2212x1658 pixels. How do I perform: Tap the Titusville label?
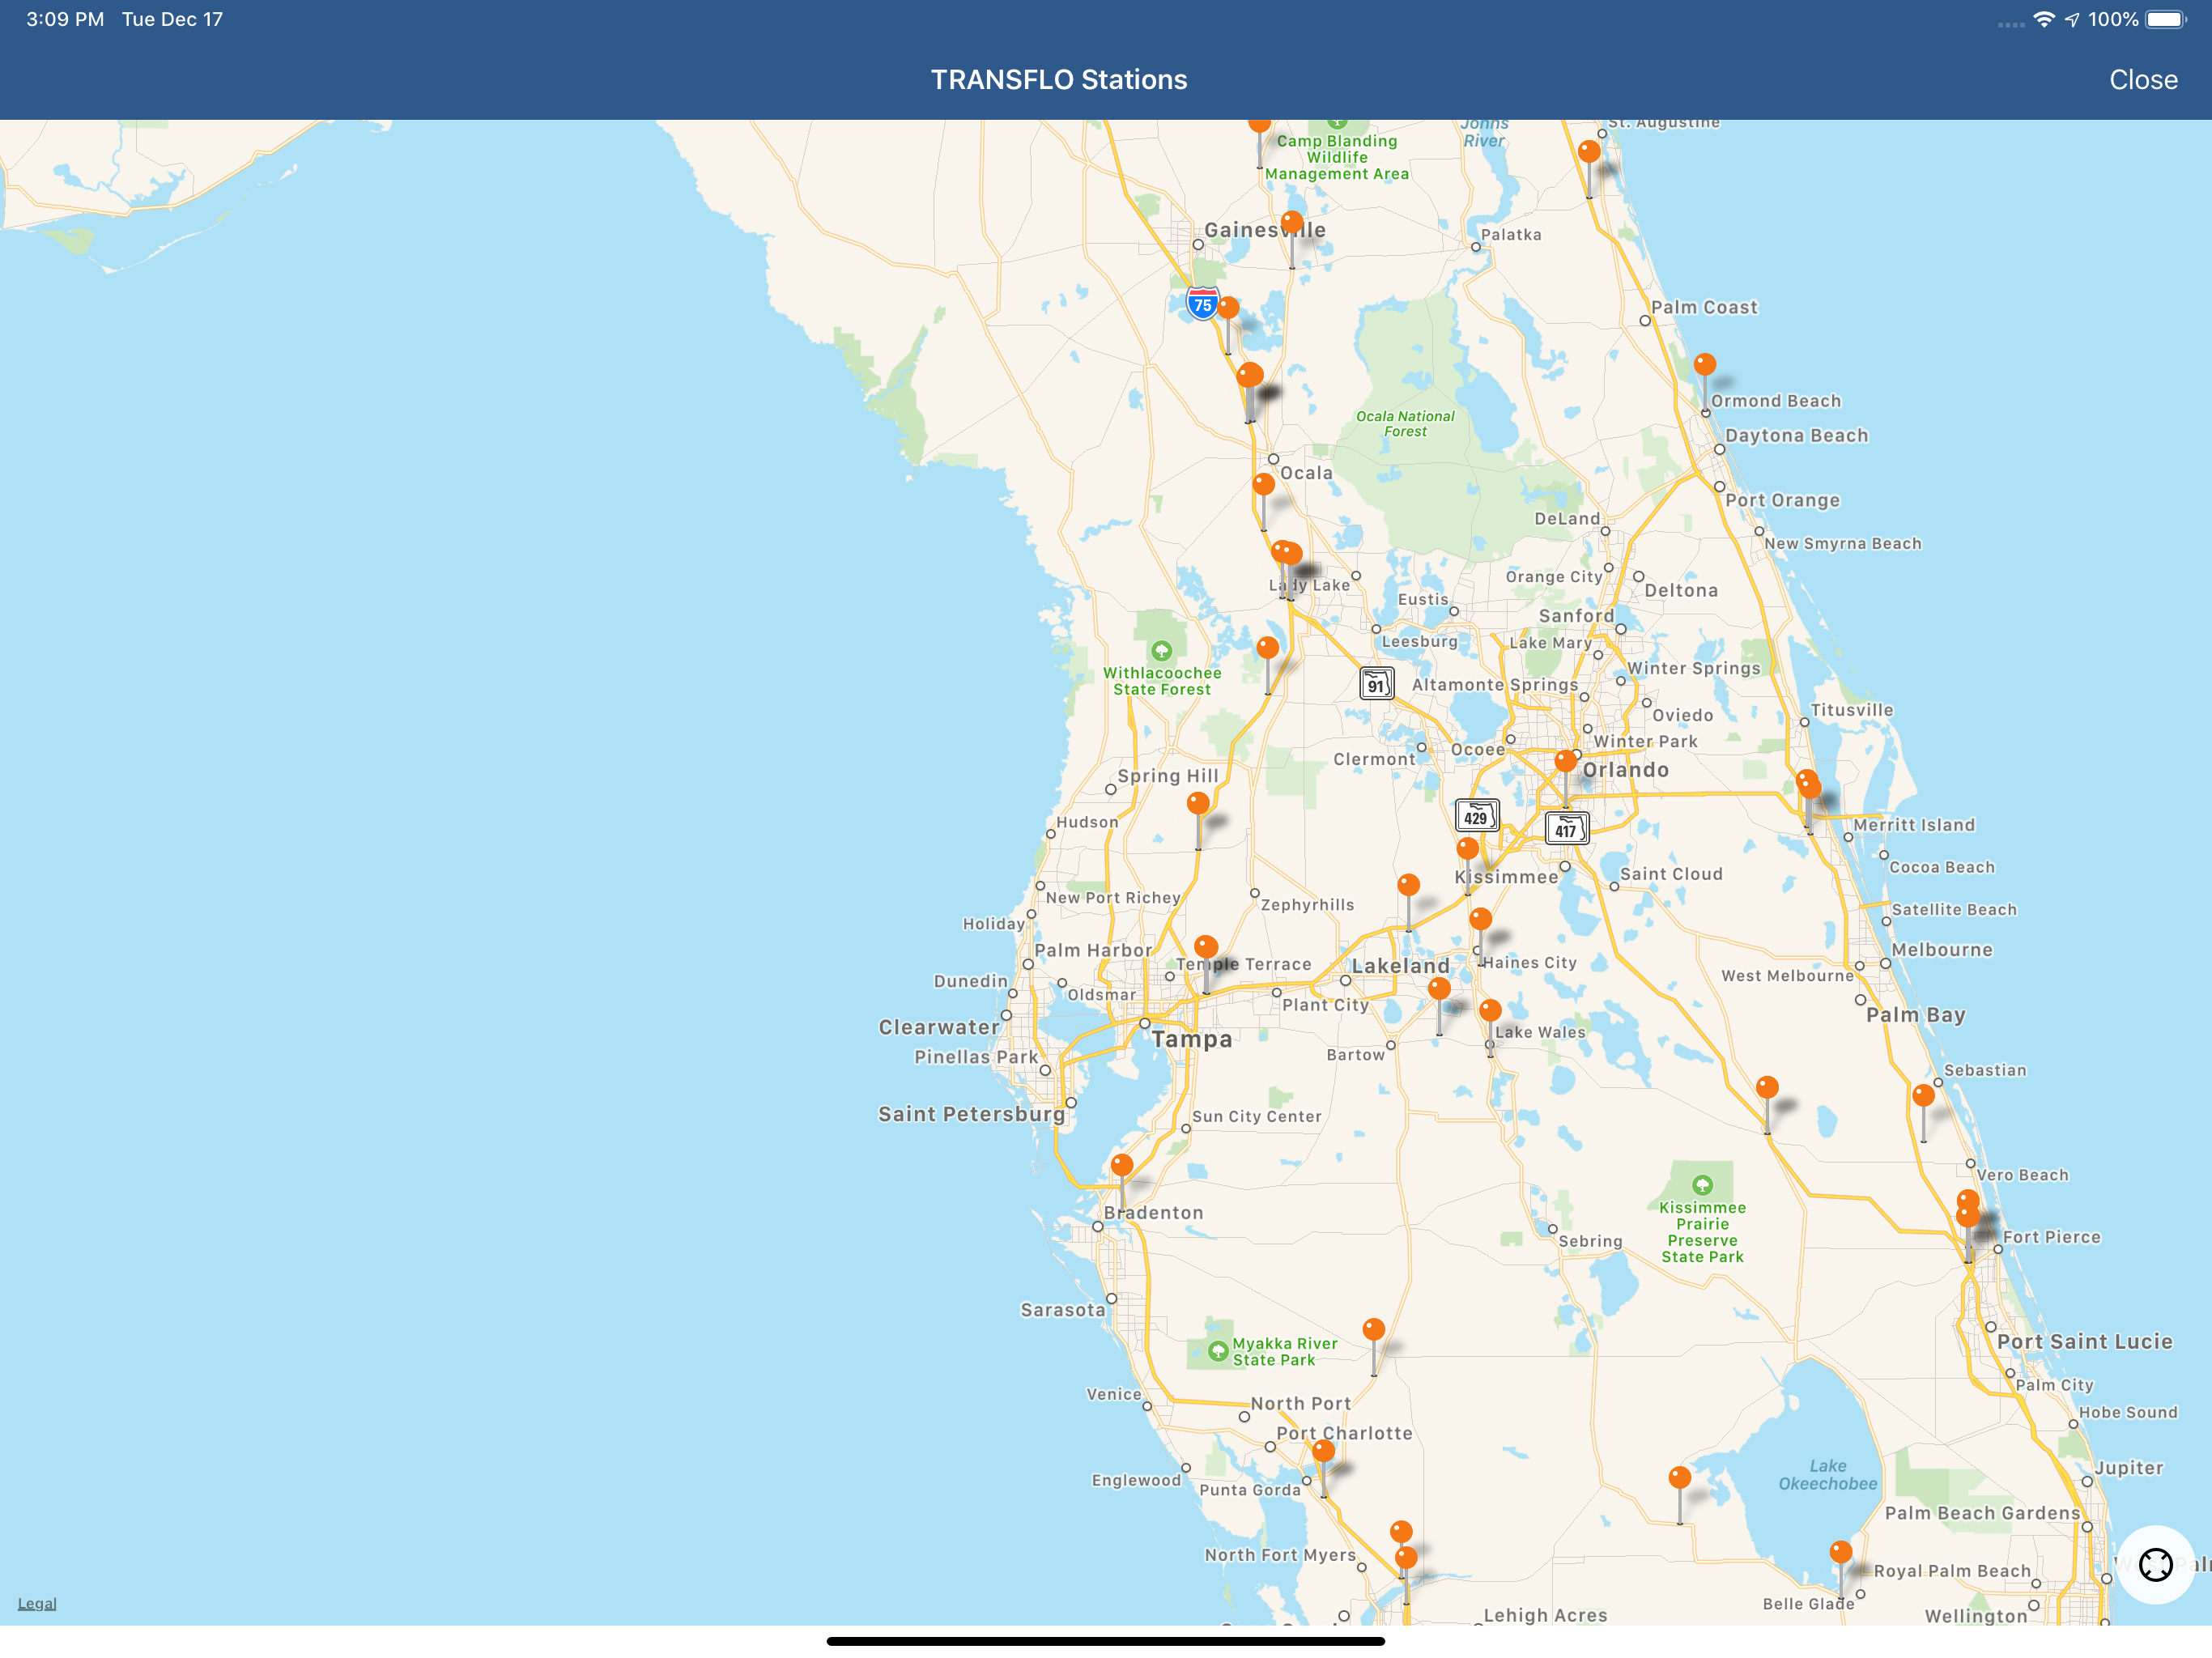[x=1851, y=710]
